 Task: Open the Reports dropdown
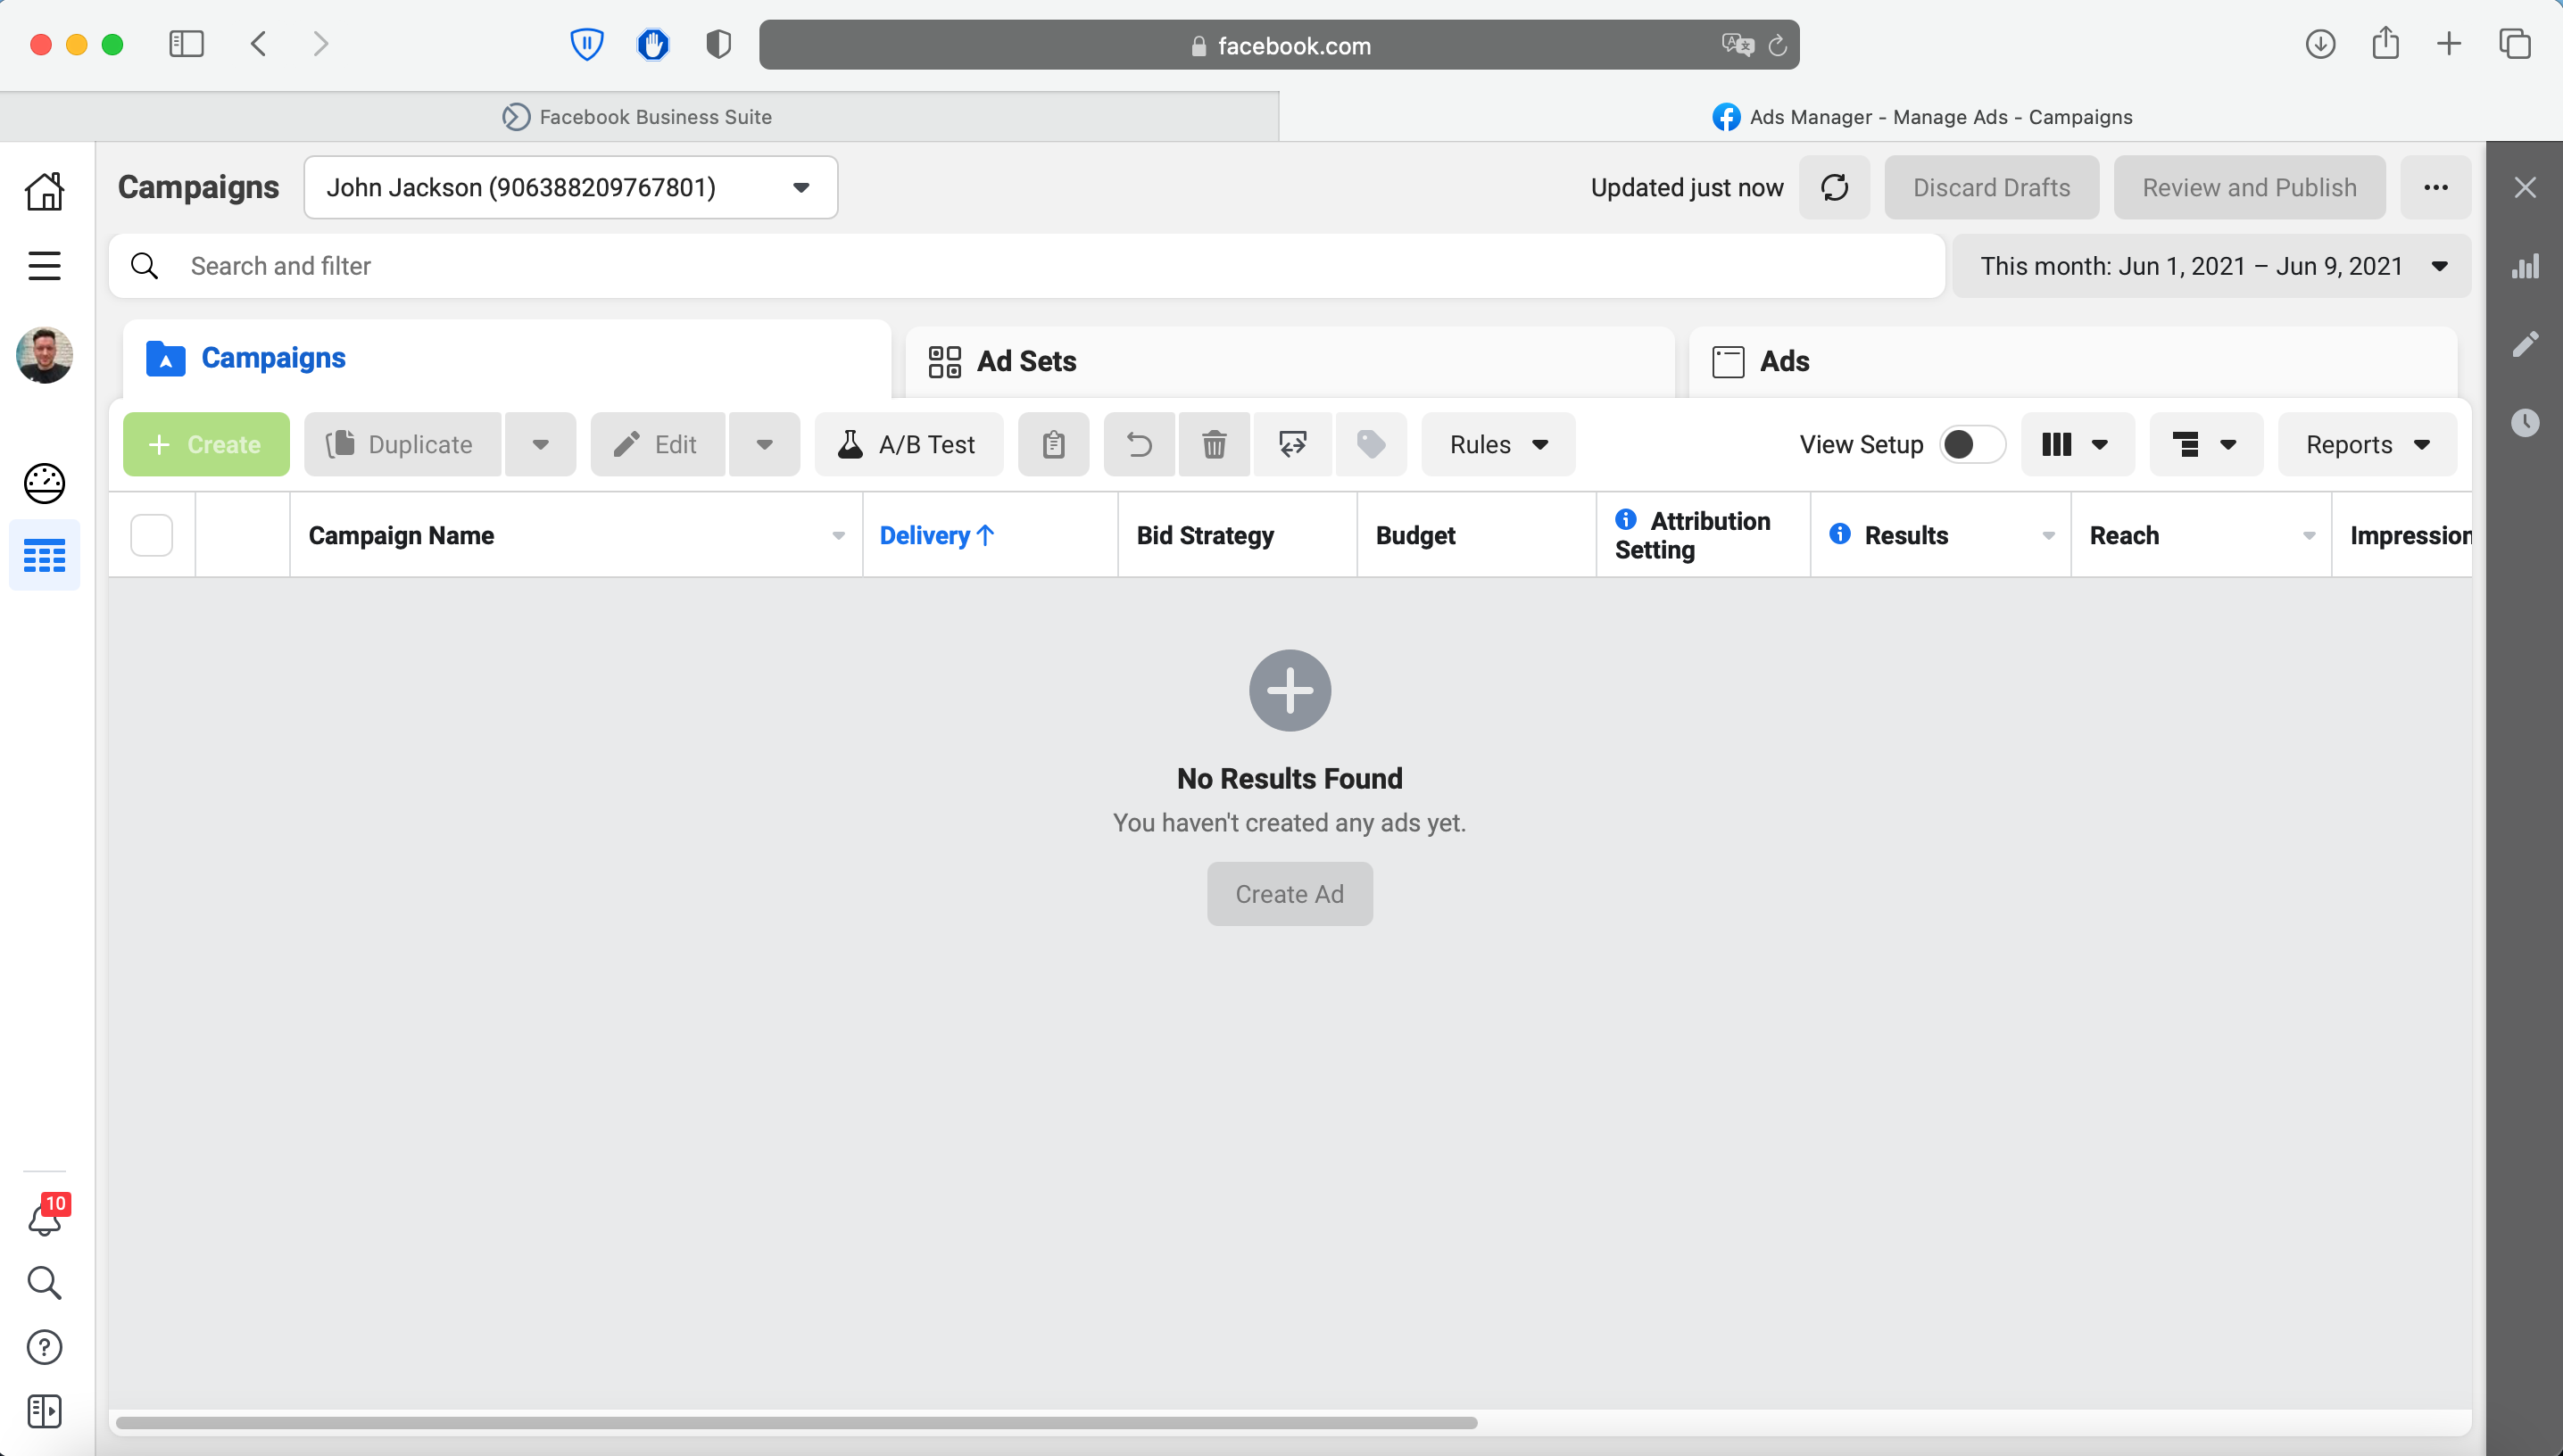coord(2367,445)
